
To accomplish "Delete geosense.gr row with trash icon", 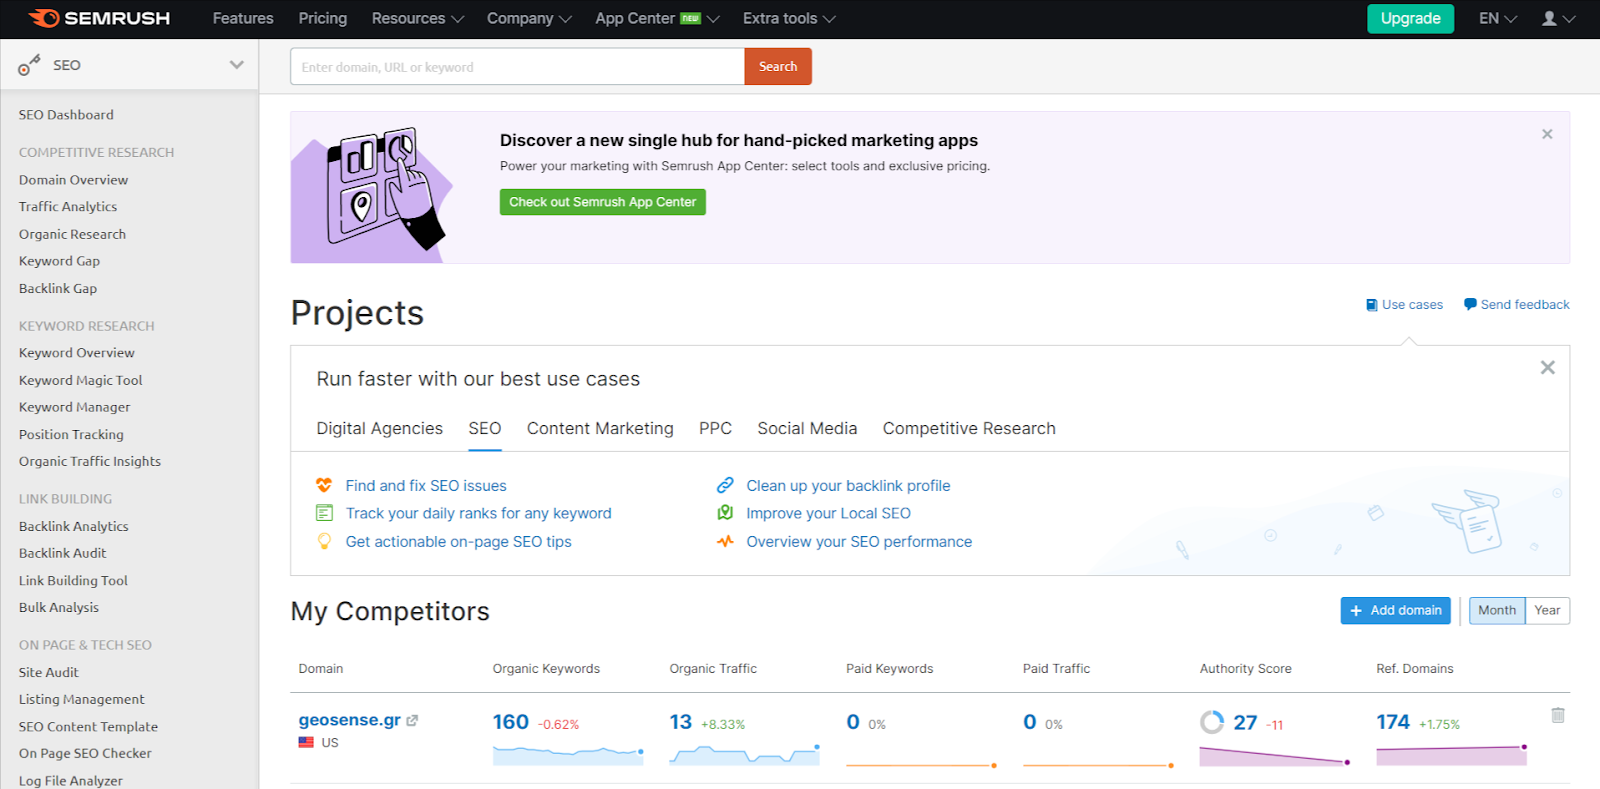I will 1557,715.
